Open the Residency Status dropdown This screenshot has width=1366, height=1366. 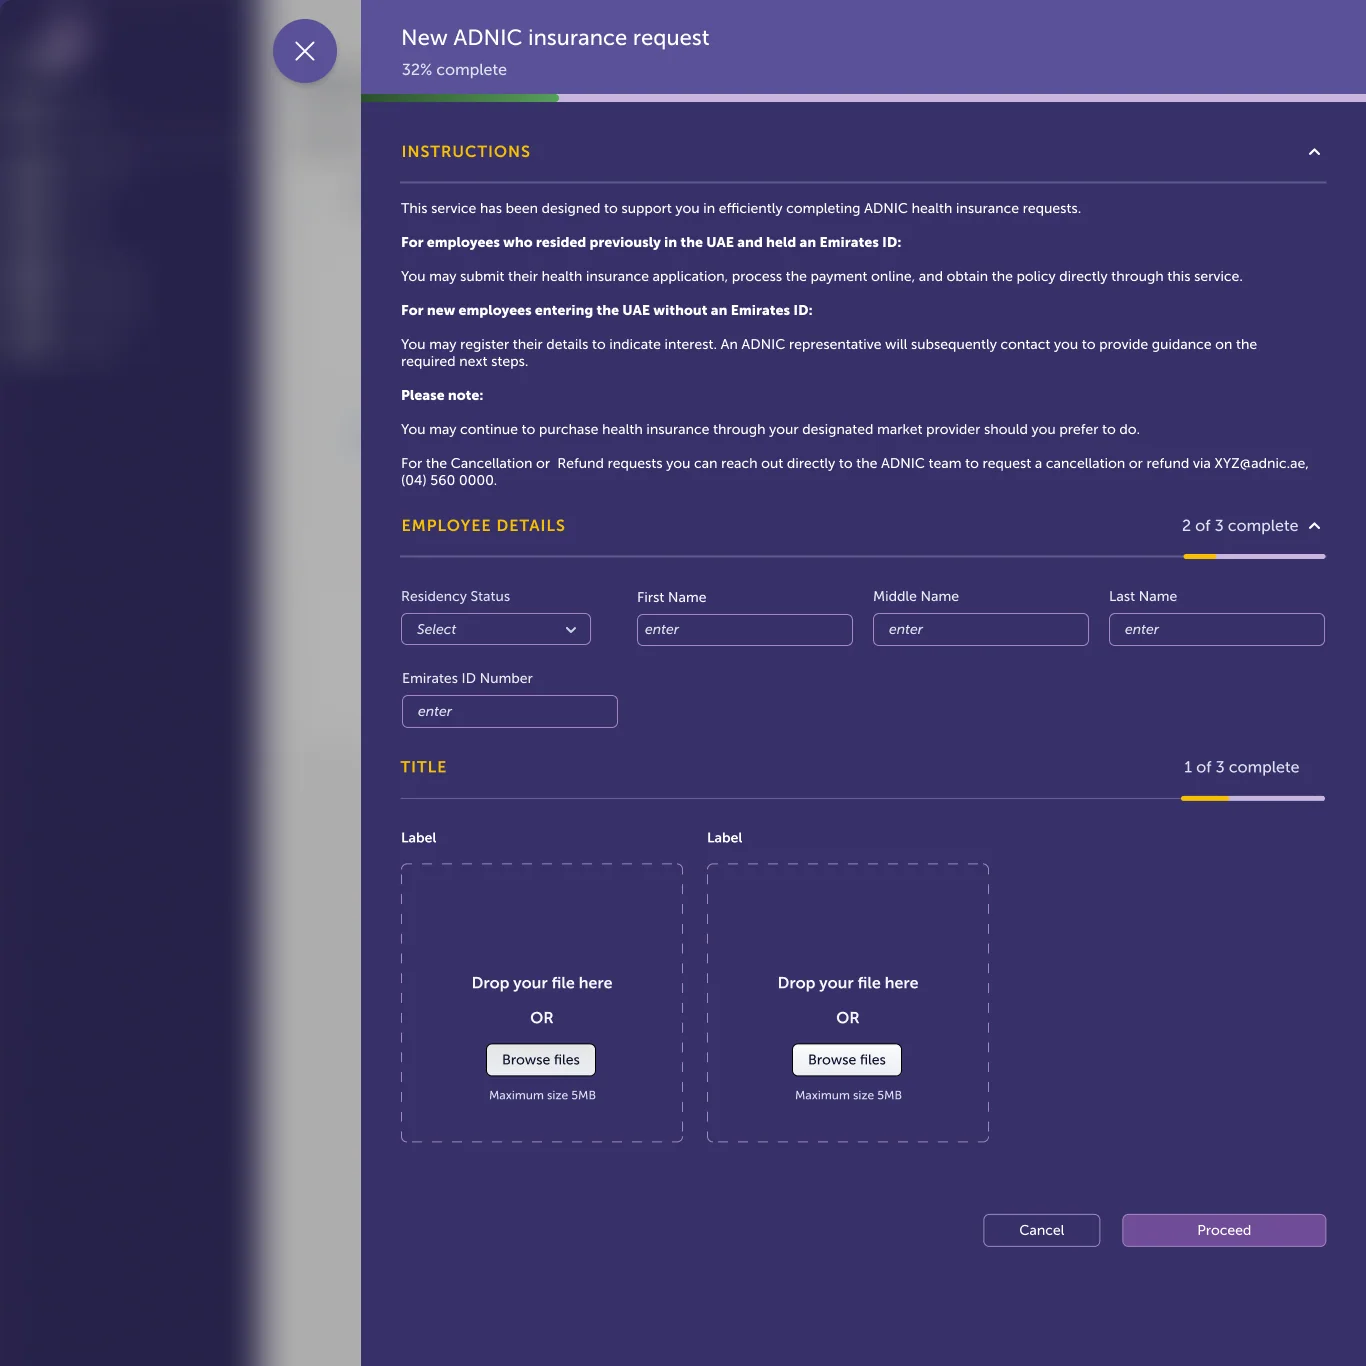[496, 629]
